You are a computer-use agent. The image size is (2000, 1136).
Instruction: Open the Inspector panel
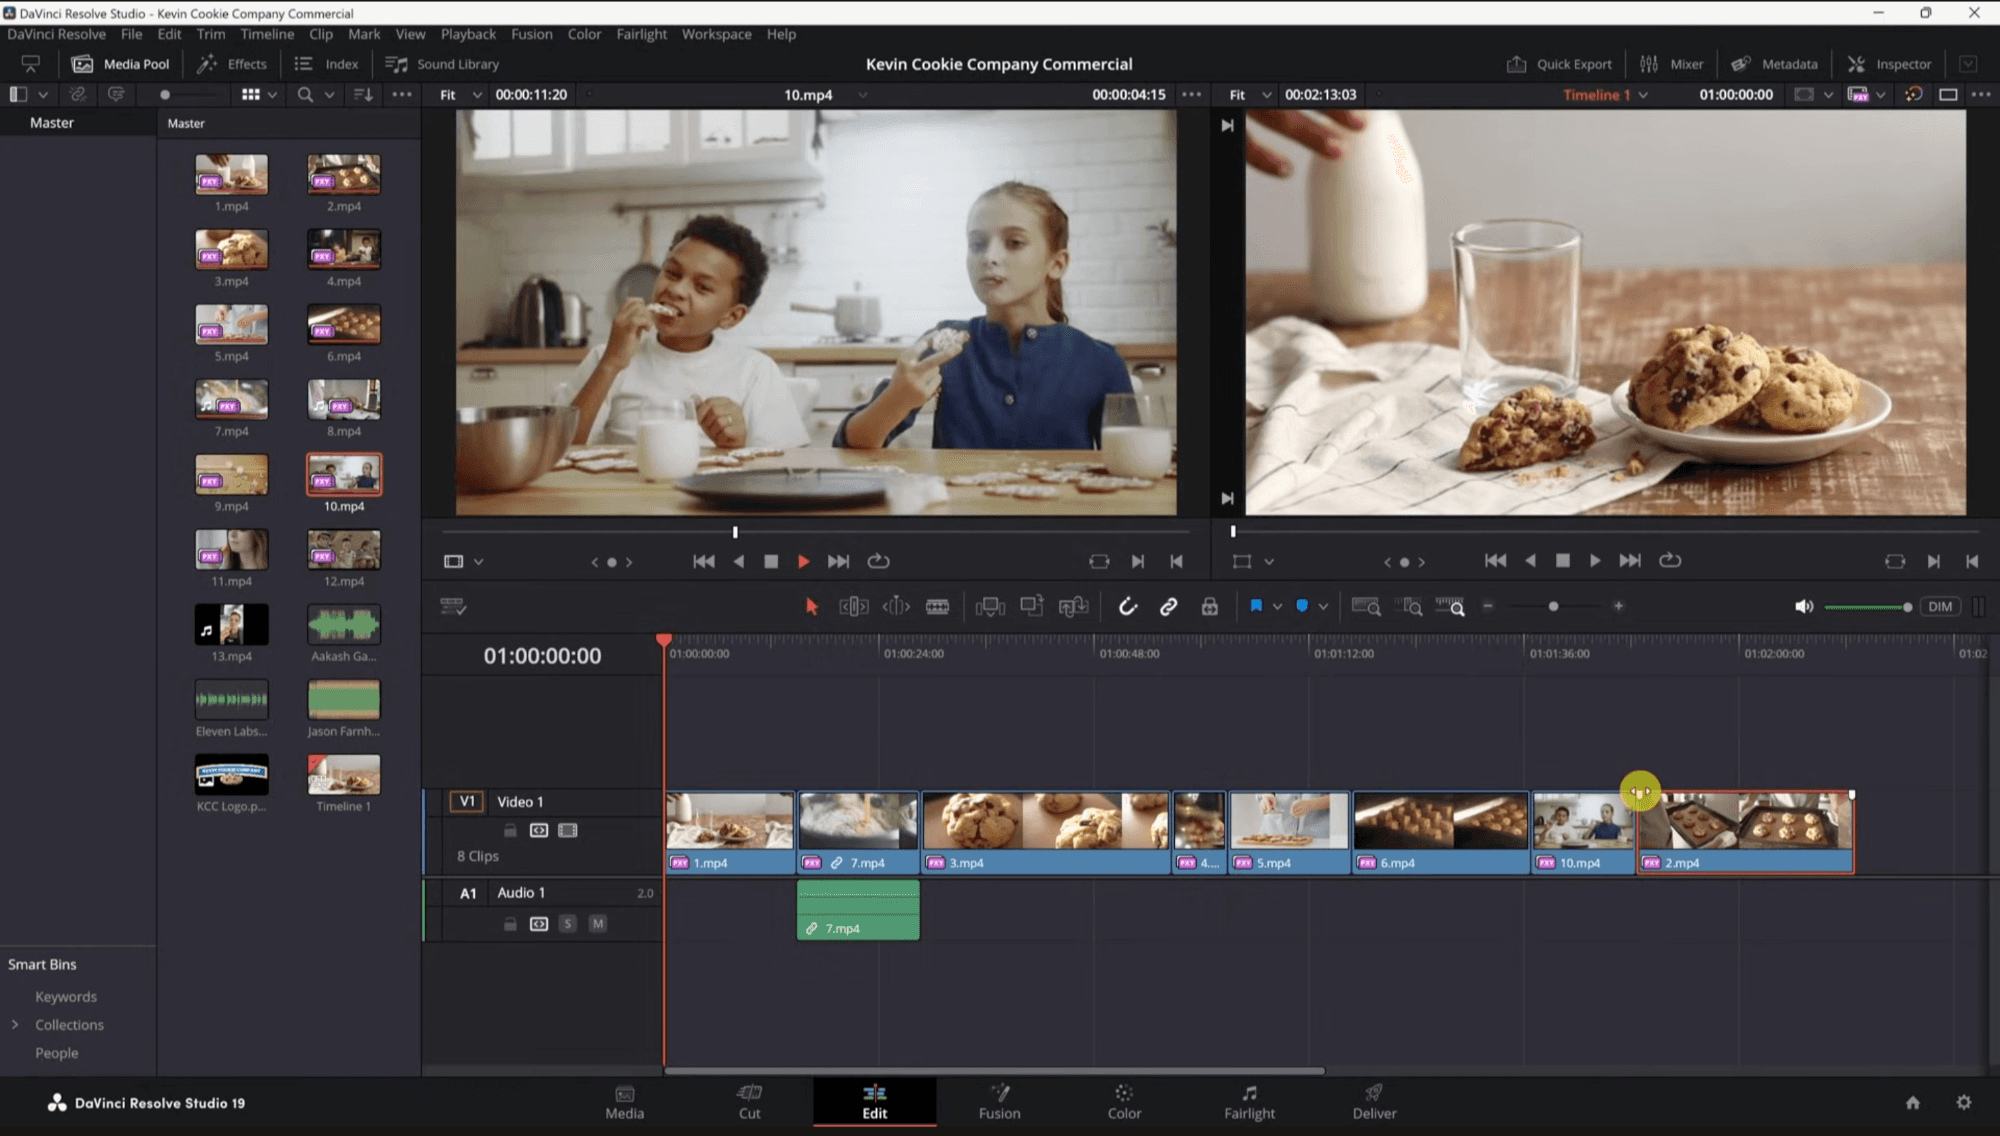(x=1890, y=64)
